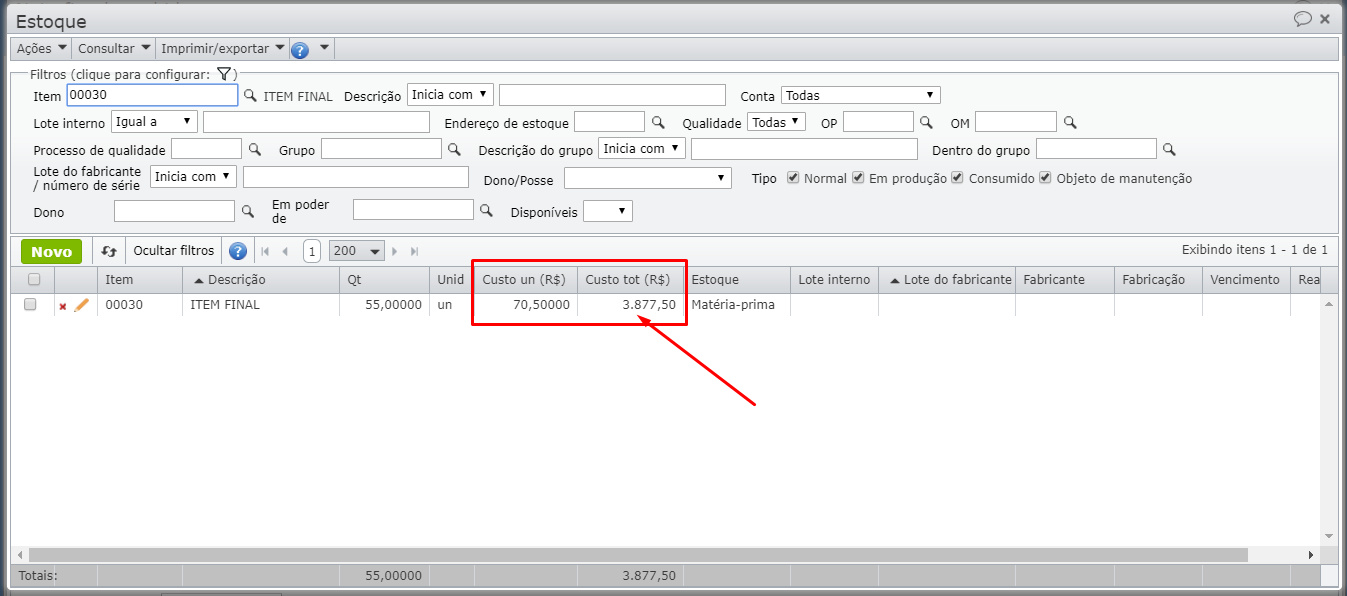The height and width of the screenshot is (596, 1347).
Task: Open the Descrição 'Inicia com' dropdown
Action: (x=450, y=95)
